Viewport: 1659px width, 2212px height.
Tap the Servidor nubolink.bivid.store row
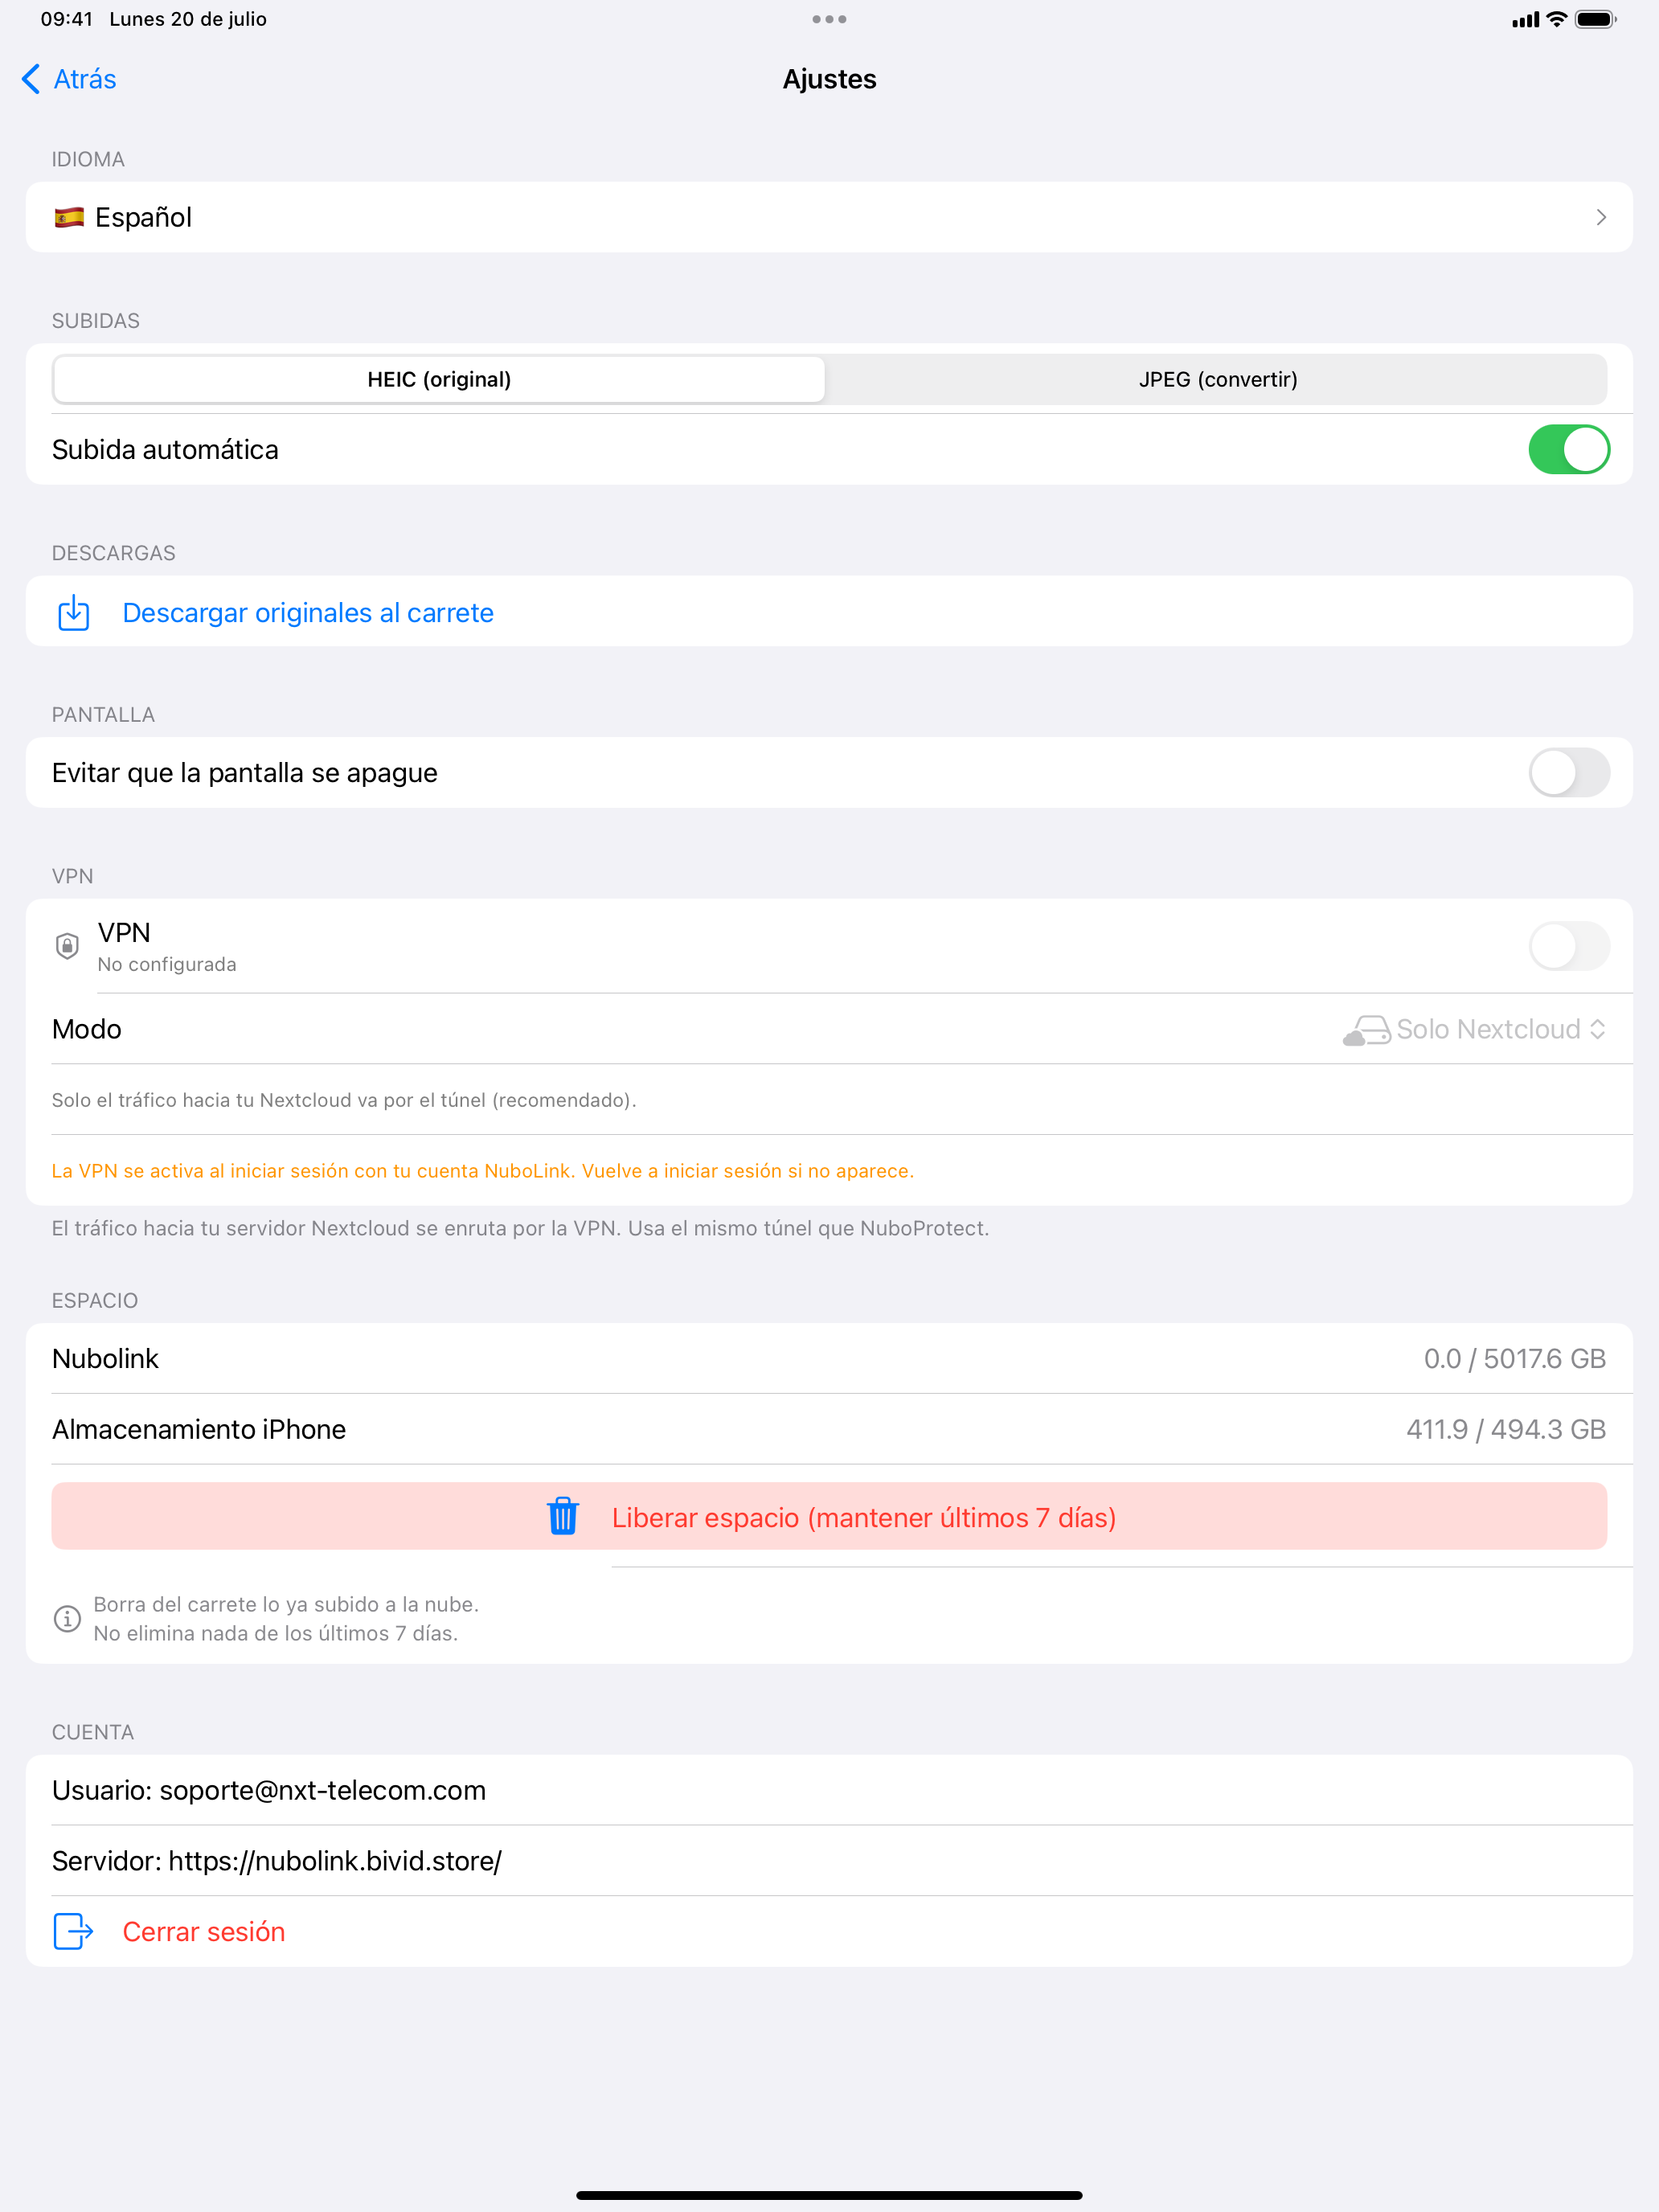(829, 1861)
